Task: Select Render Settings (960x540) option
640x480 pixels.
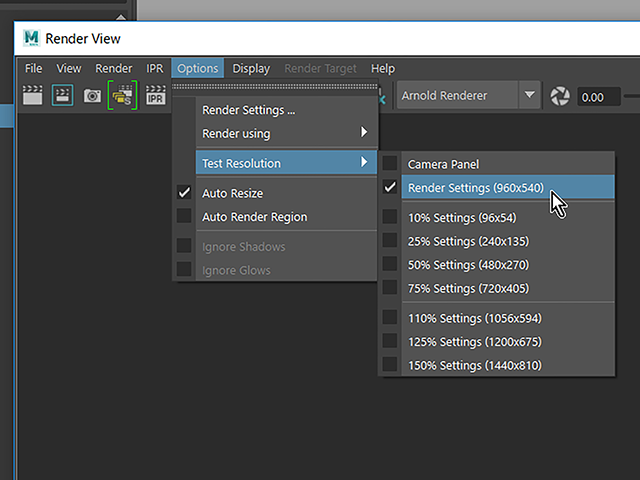Action: (508, 187)
